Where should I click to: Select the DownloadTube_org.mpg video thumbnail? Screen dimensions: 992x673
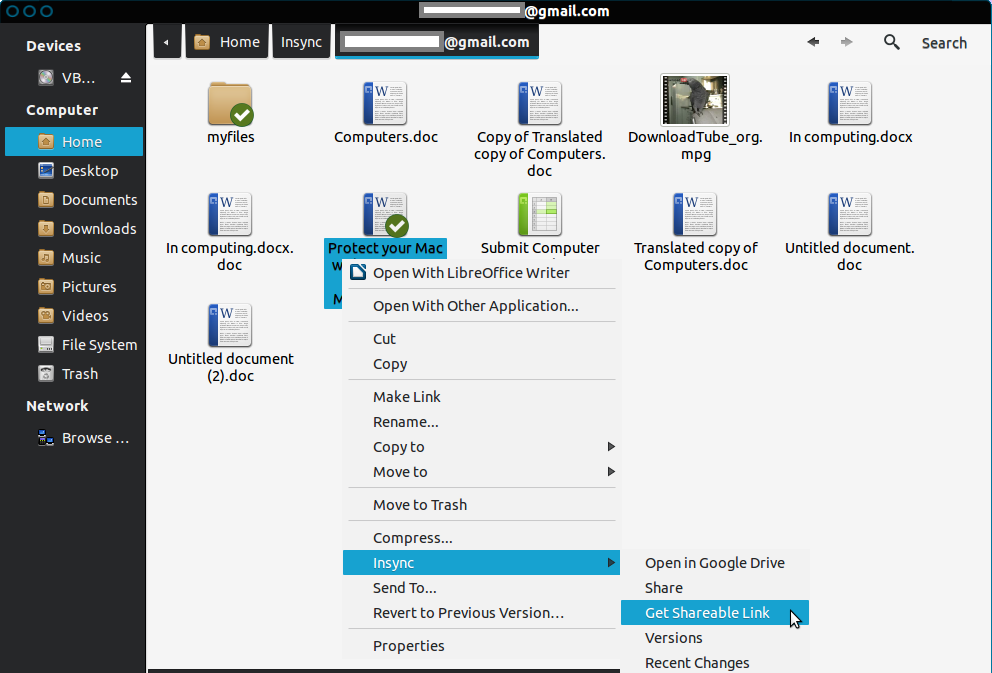695,100
